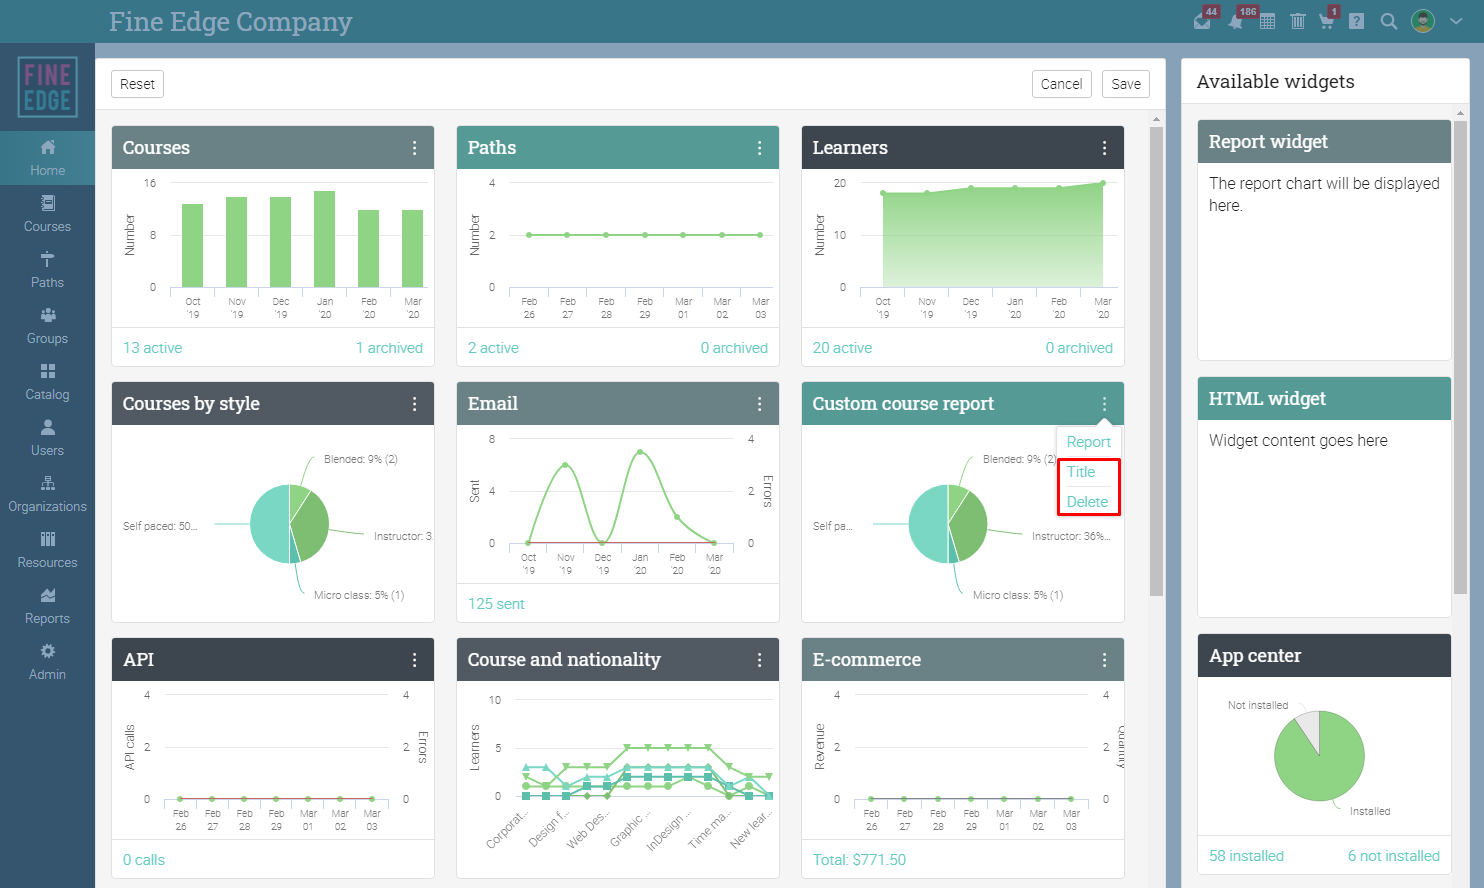This screenshot has height=888, width=1484.
Task: Click the Reset button
Action: [137, 84]
